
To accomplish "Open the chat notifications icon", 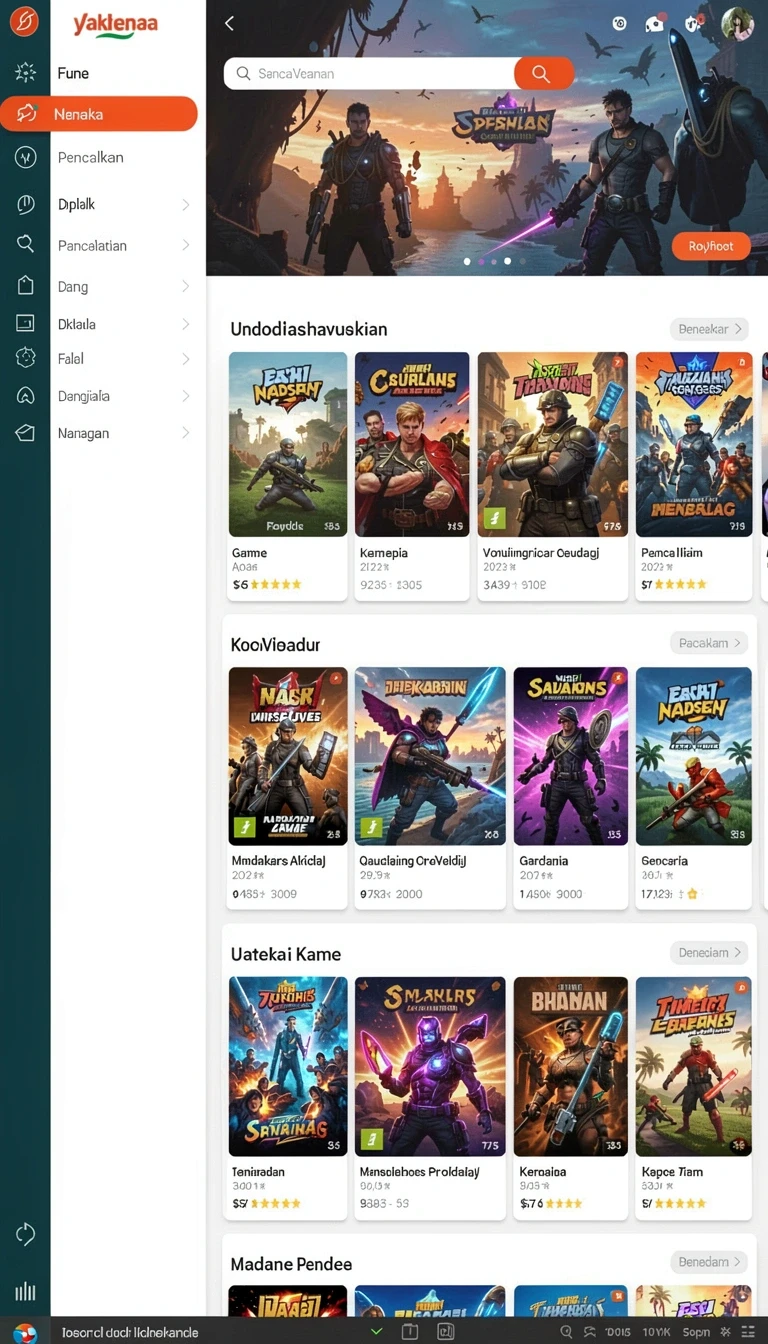I will pos(655,24).
